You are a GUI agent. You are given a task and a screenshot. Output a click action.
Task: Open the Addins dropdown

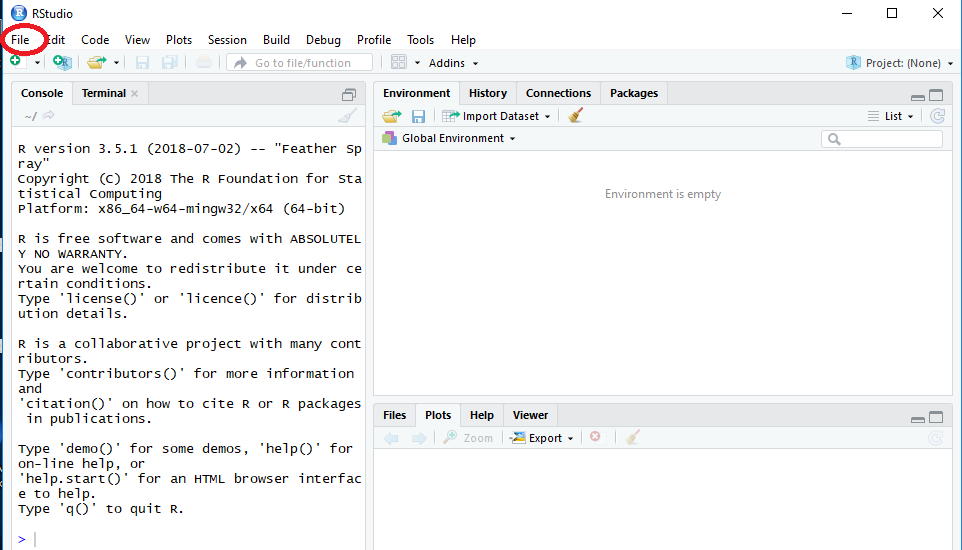click(453, 63)
